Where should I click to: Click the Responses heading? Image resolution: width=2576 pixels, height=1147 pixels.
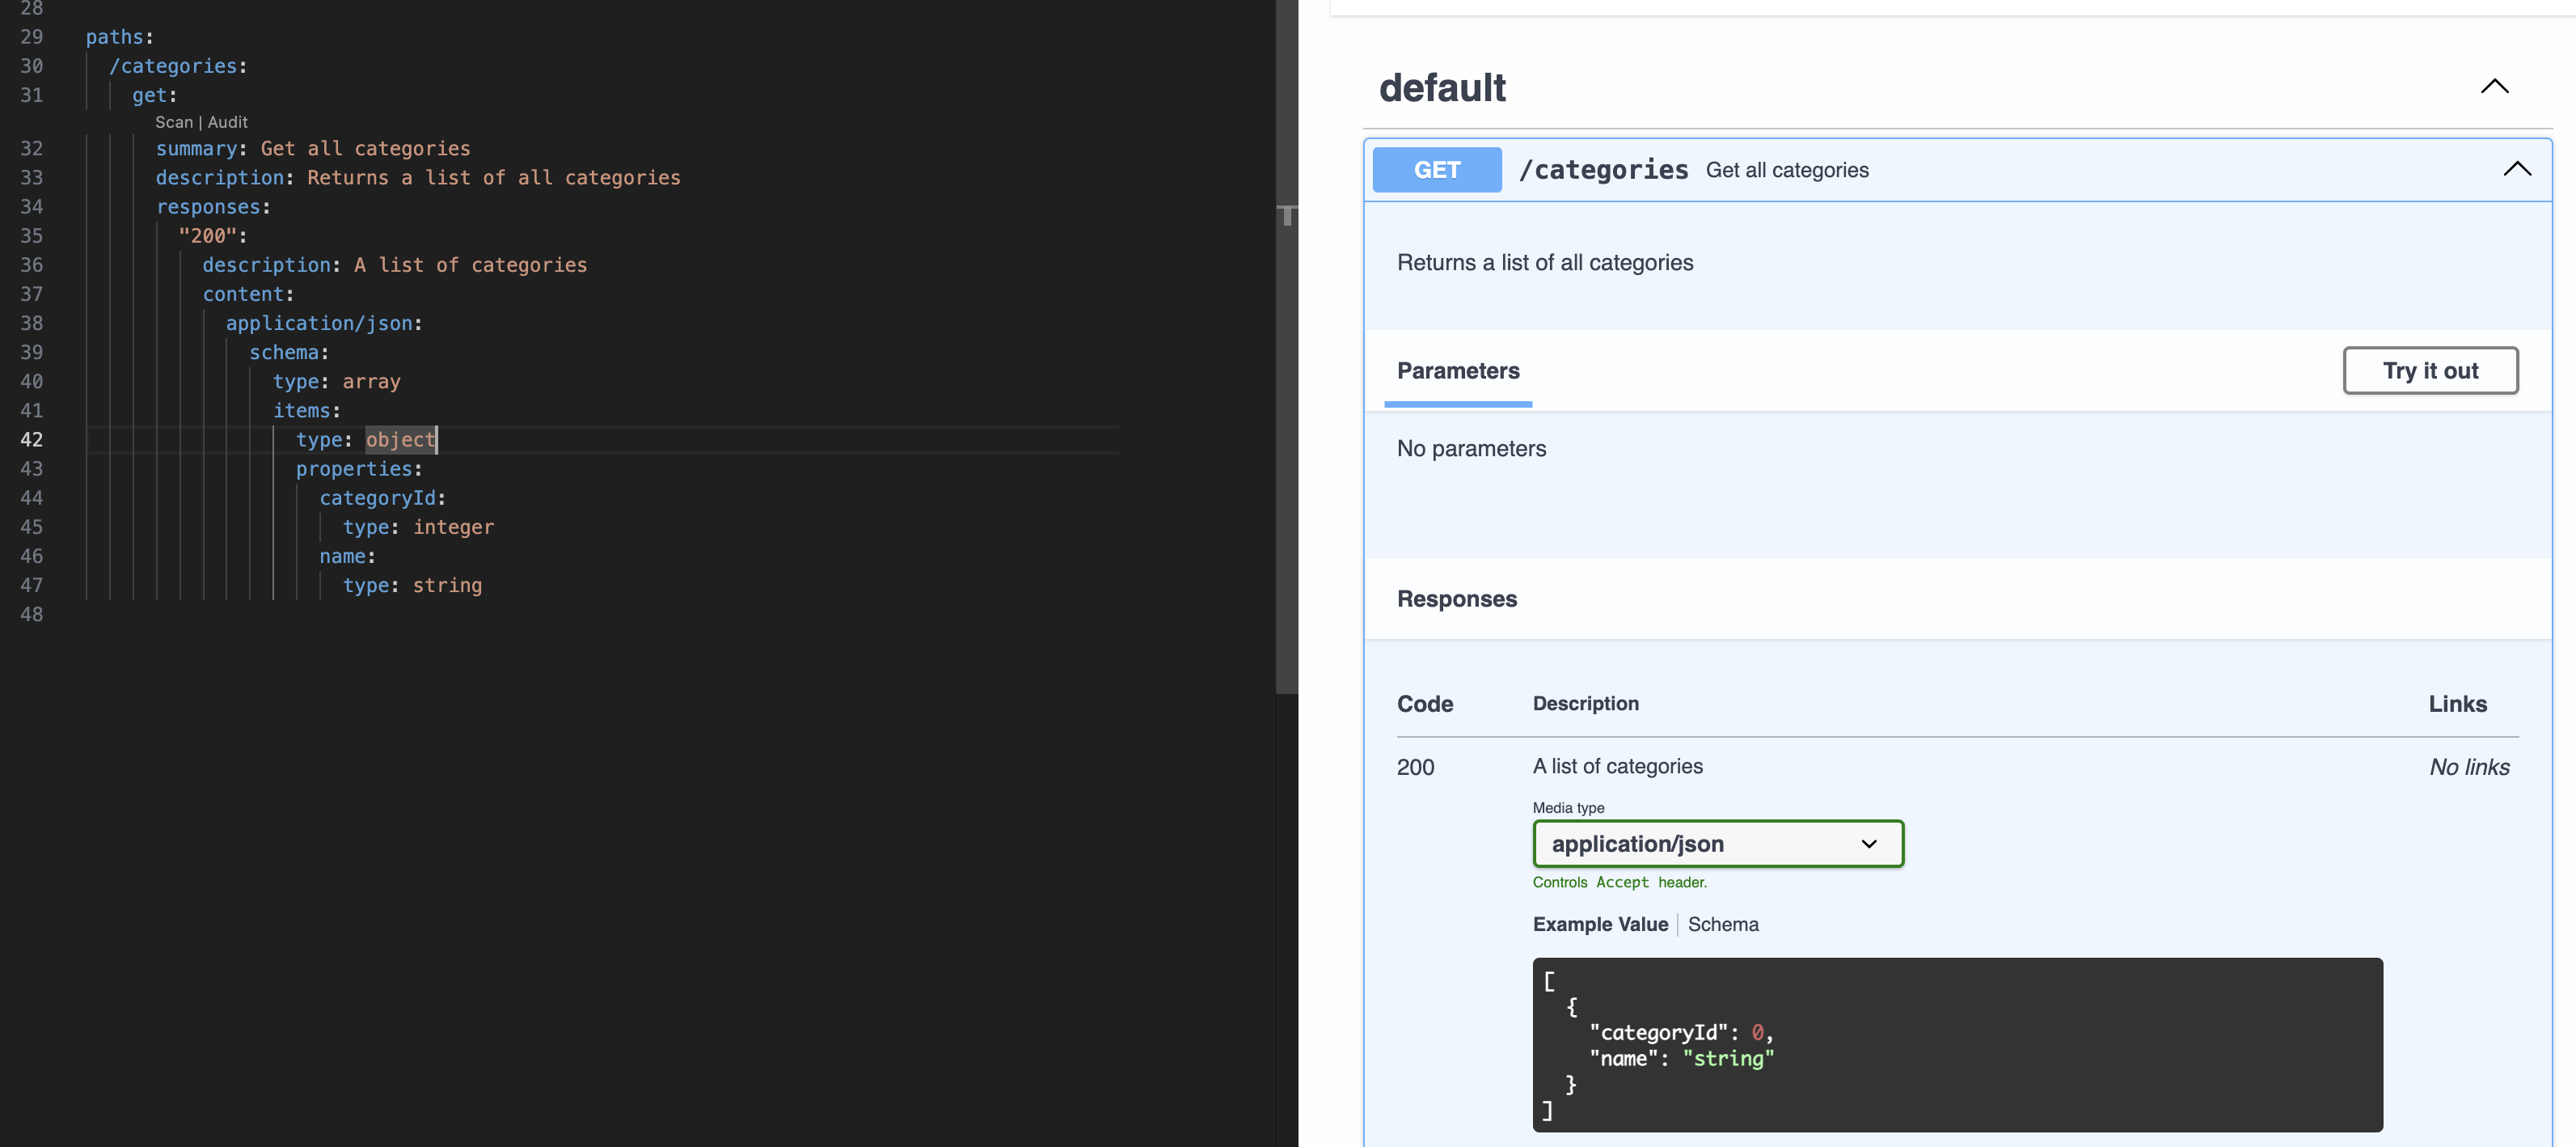click(x=1456, y=599)
